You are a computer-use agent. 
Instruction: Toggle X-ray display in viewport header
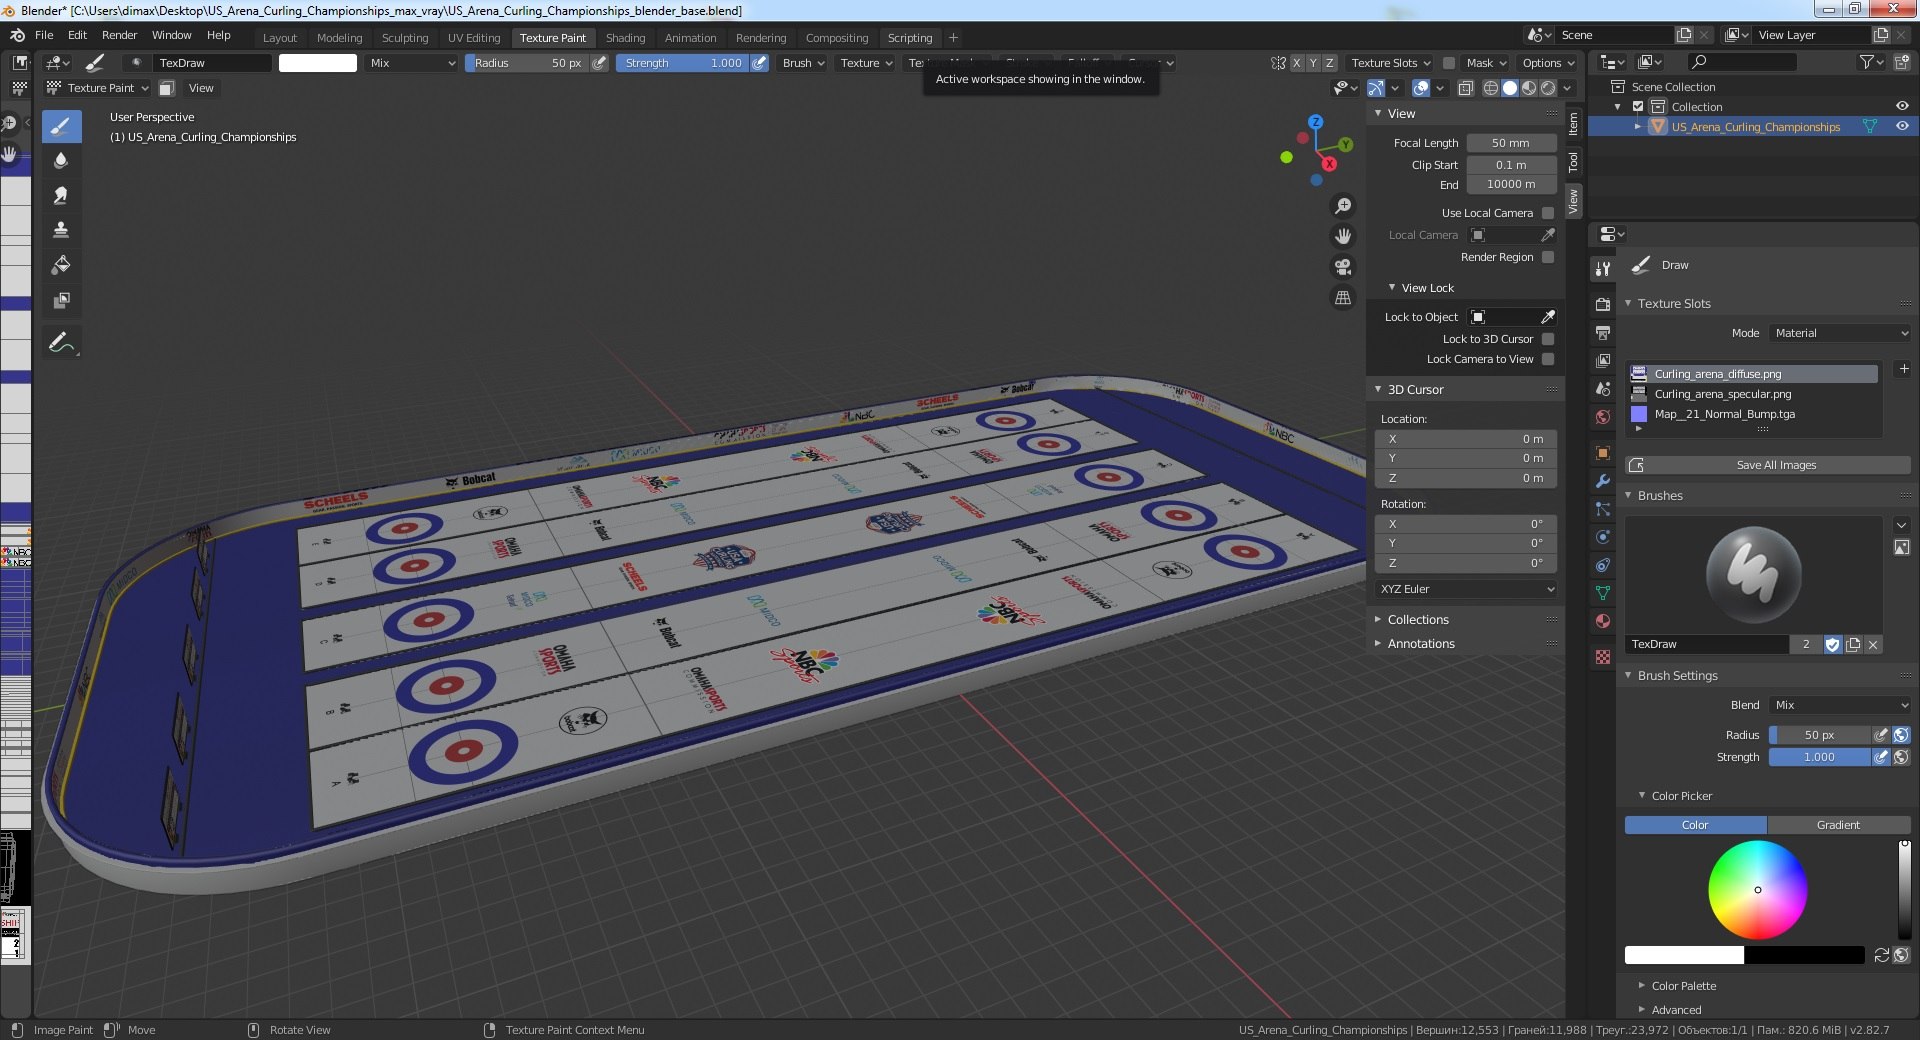click(1465, 88)
